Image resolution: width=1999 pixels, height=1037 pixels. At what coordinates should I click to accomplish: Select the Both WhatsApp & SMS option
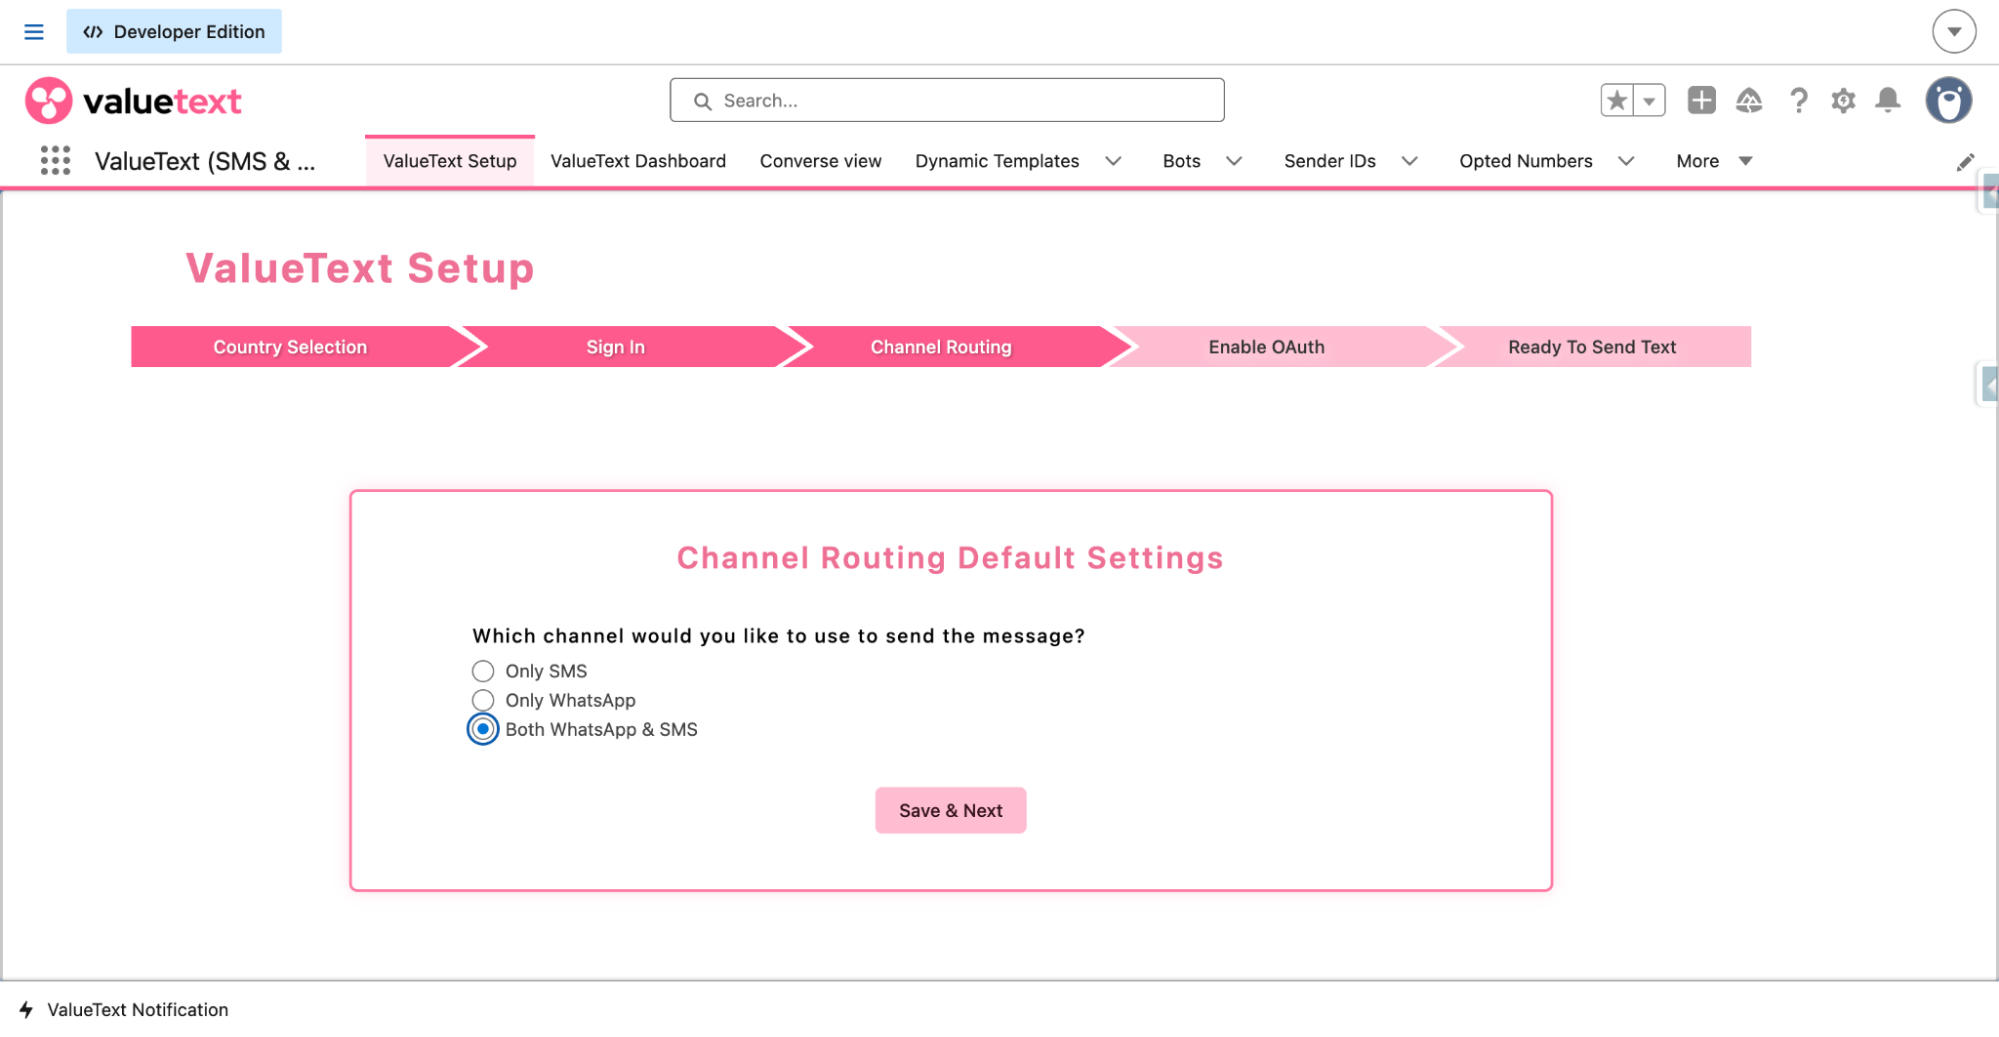click(483, 730)
